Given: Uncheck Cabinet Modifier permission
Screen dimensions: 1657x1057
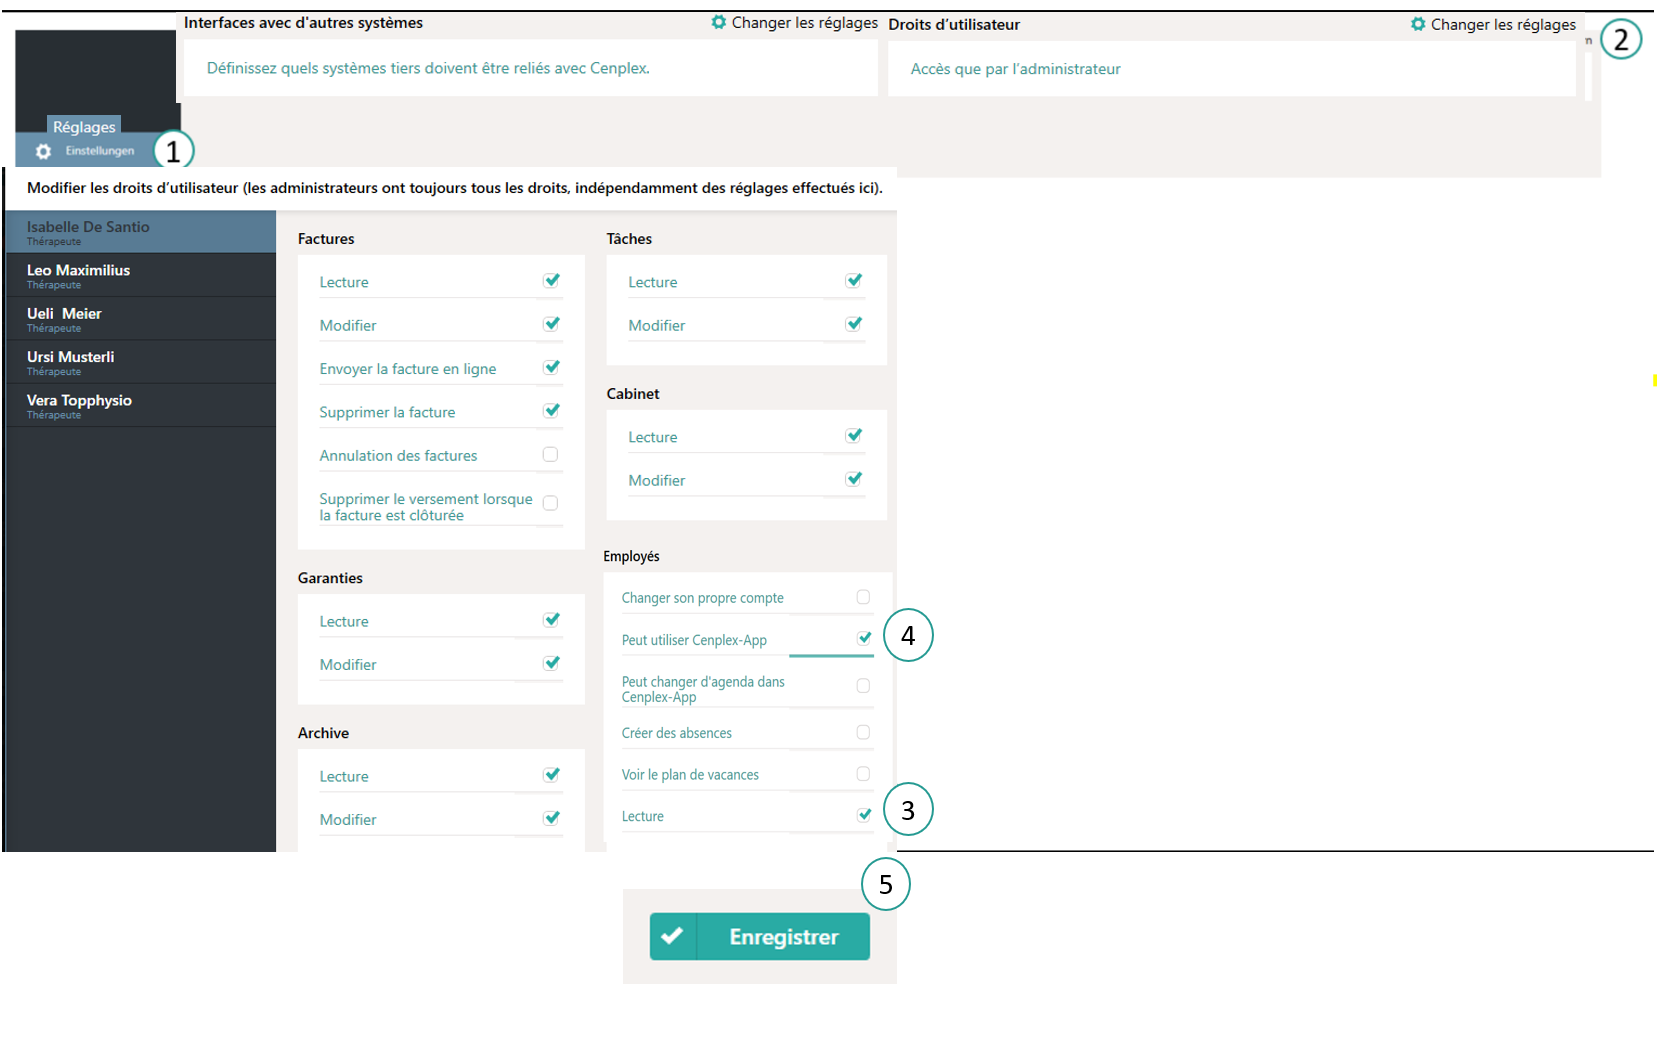Looking at the screenshot, I should tap(853, 479).
